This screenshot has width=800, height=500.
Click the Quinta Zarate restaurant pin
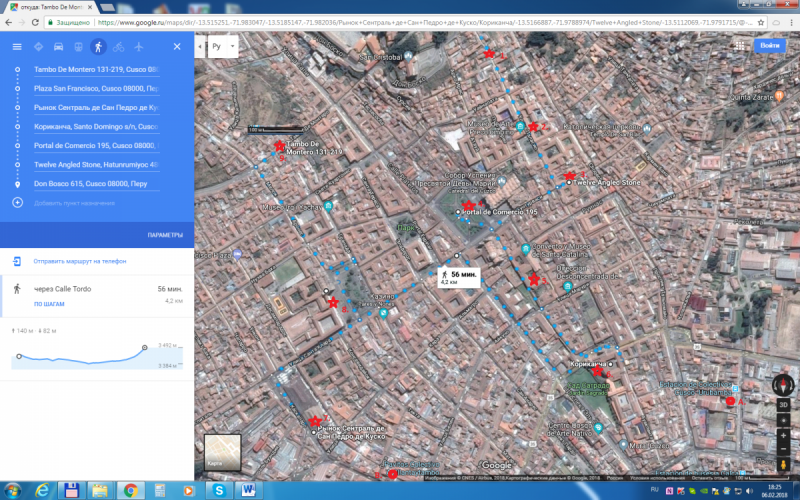tap(779, 95)
